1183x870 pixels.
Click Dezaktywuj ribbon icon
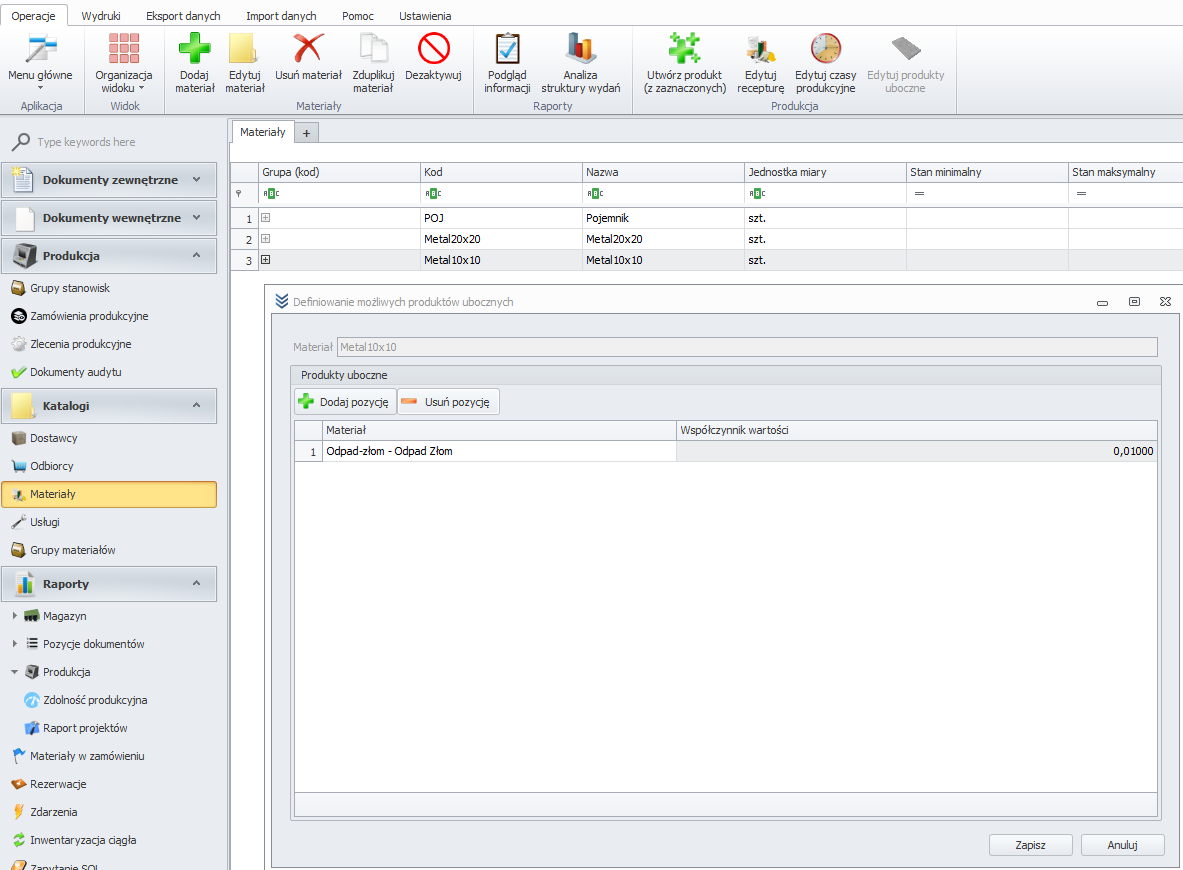(x=434, y=48)
